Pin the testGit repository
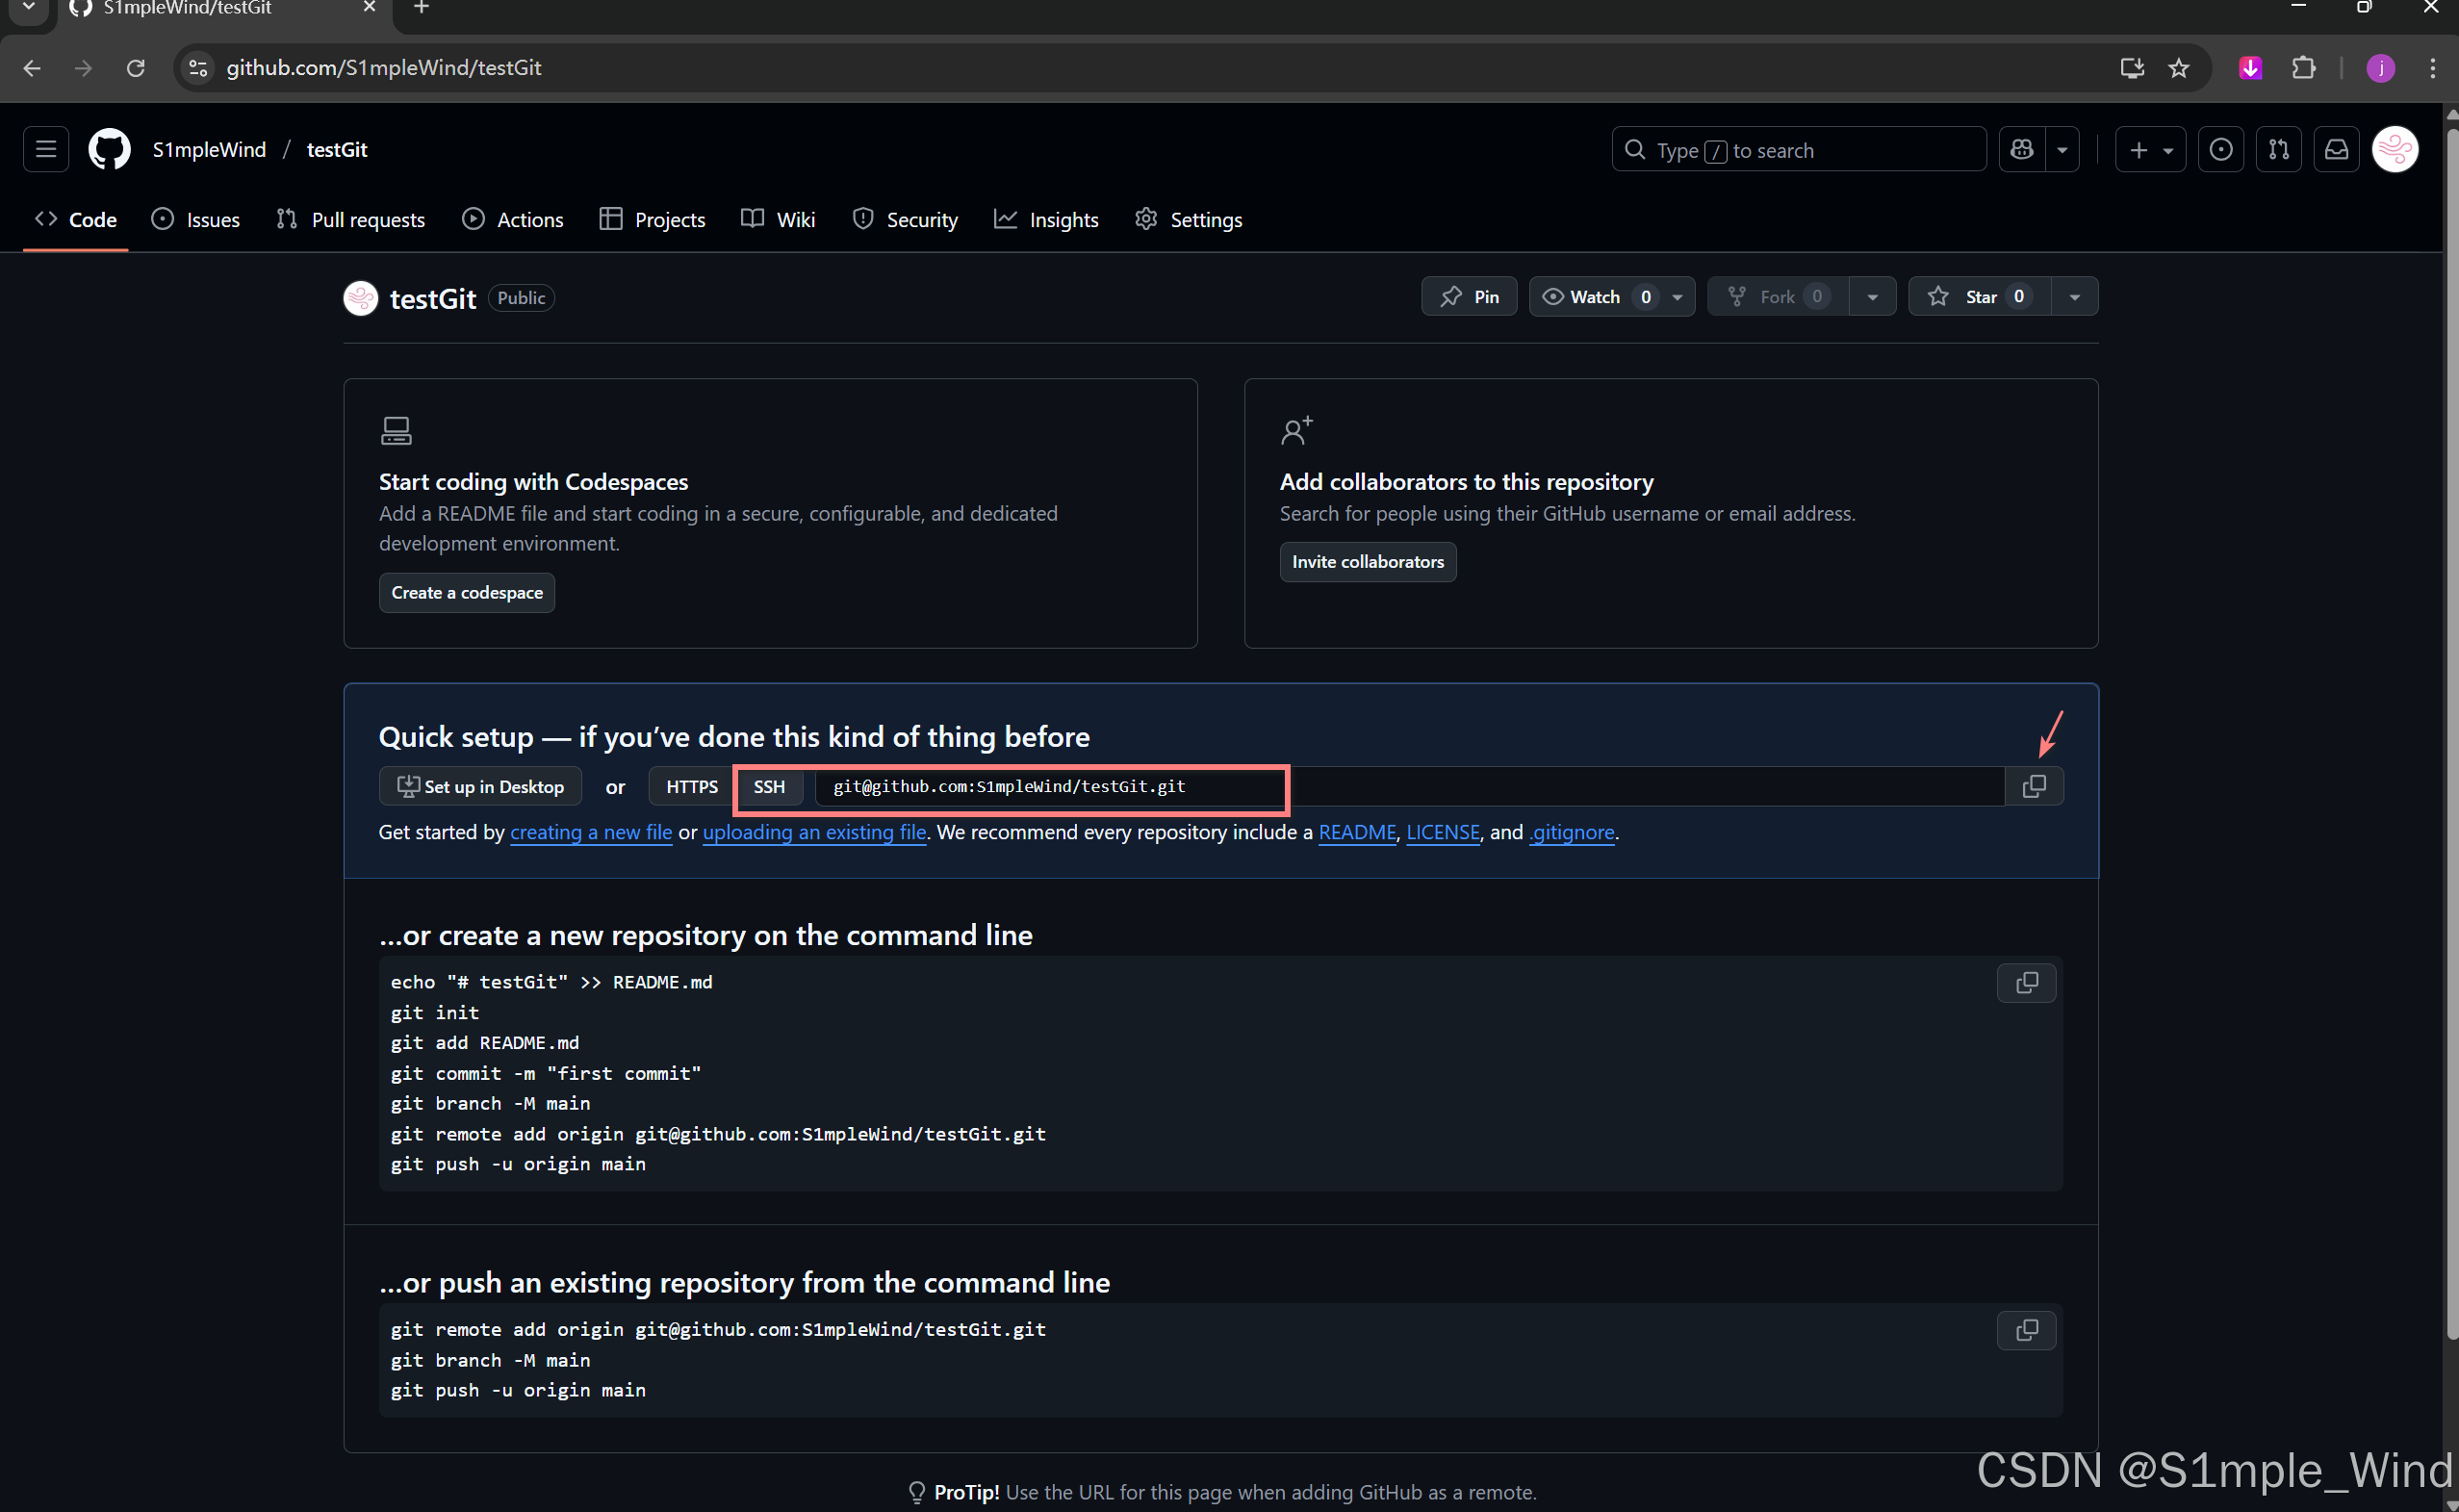 1469,297
